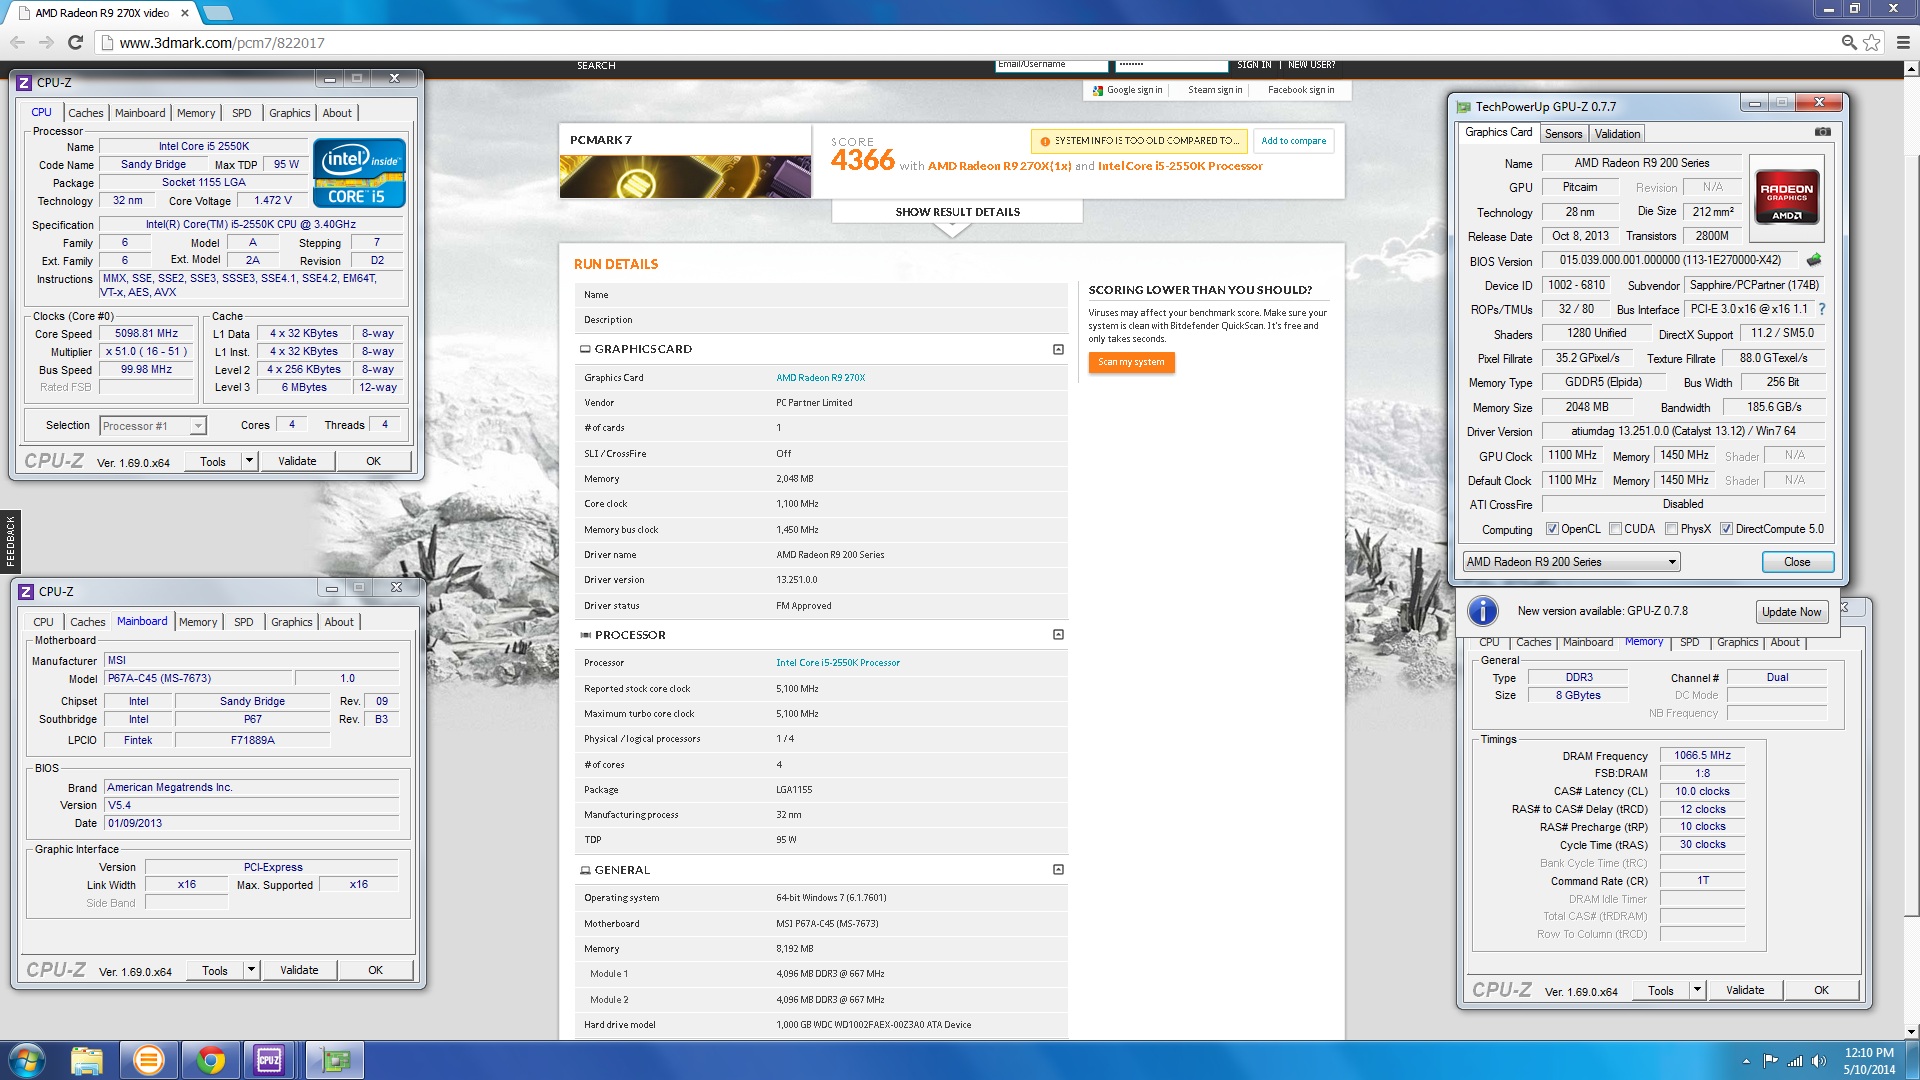Open Chrome from the taskbar
Viewport: 1920px width, 1080px height.
pos(210,1060)
